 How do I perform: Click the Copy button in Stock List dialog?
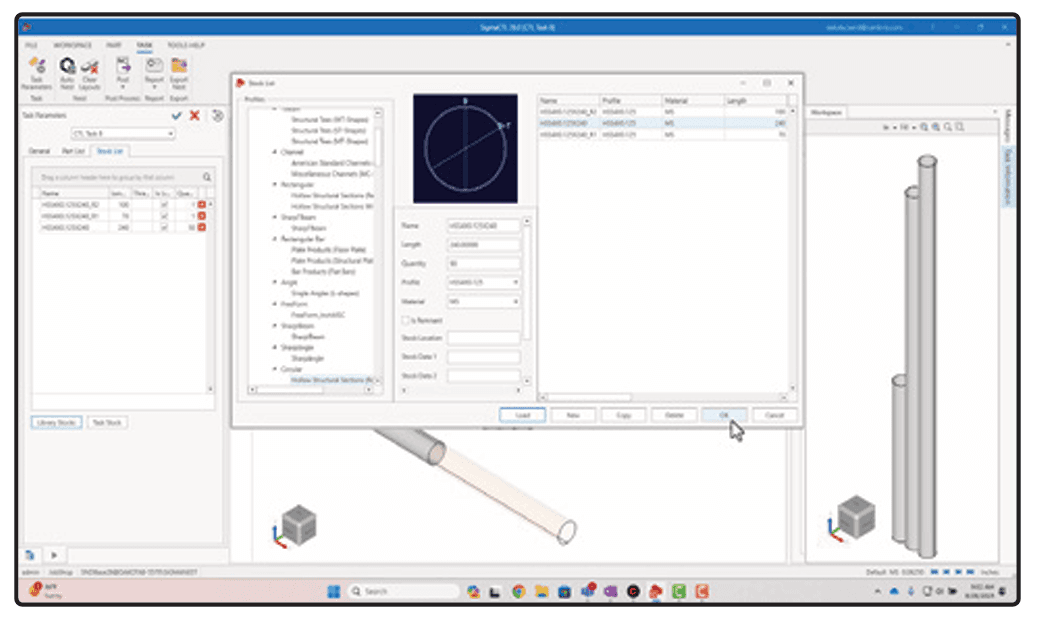point(623,415)
